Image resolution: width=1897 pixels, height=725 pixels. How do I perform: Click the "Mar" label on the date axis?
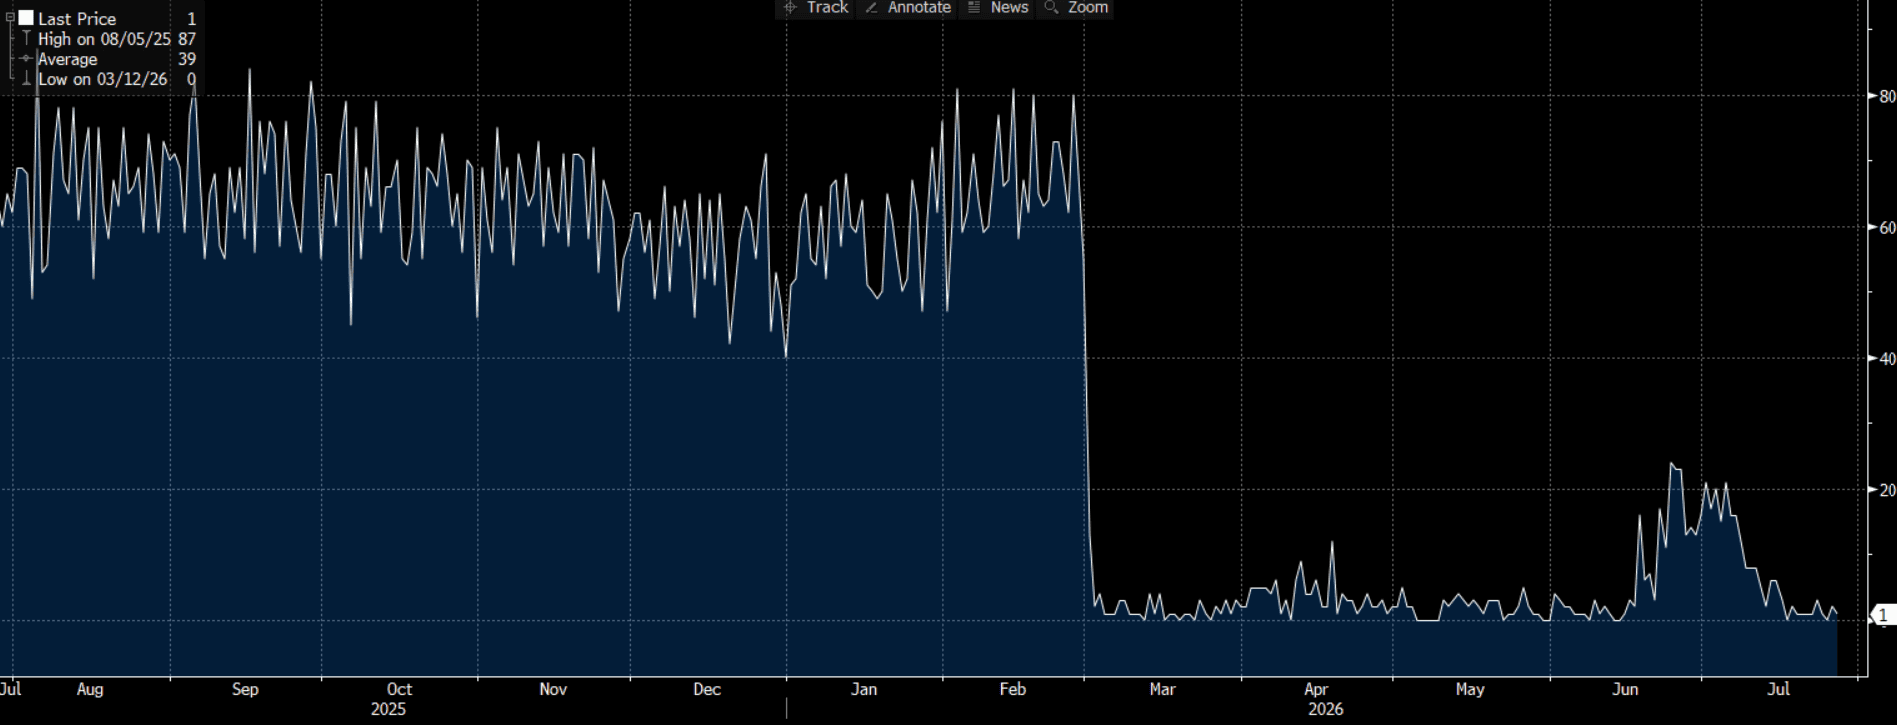[1163, 689]
